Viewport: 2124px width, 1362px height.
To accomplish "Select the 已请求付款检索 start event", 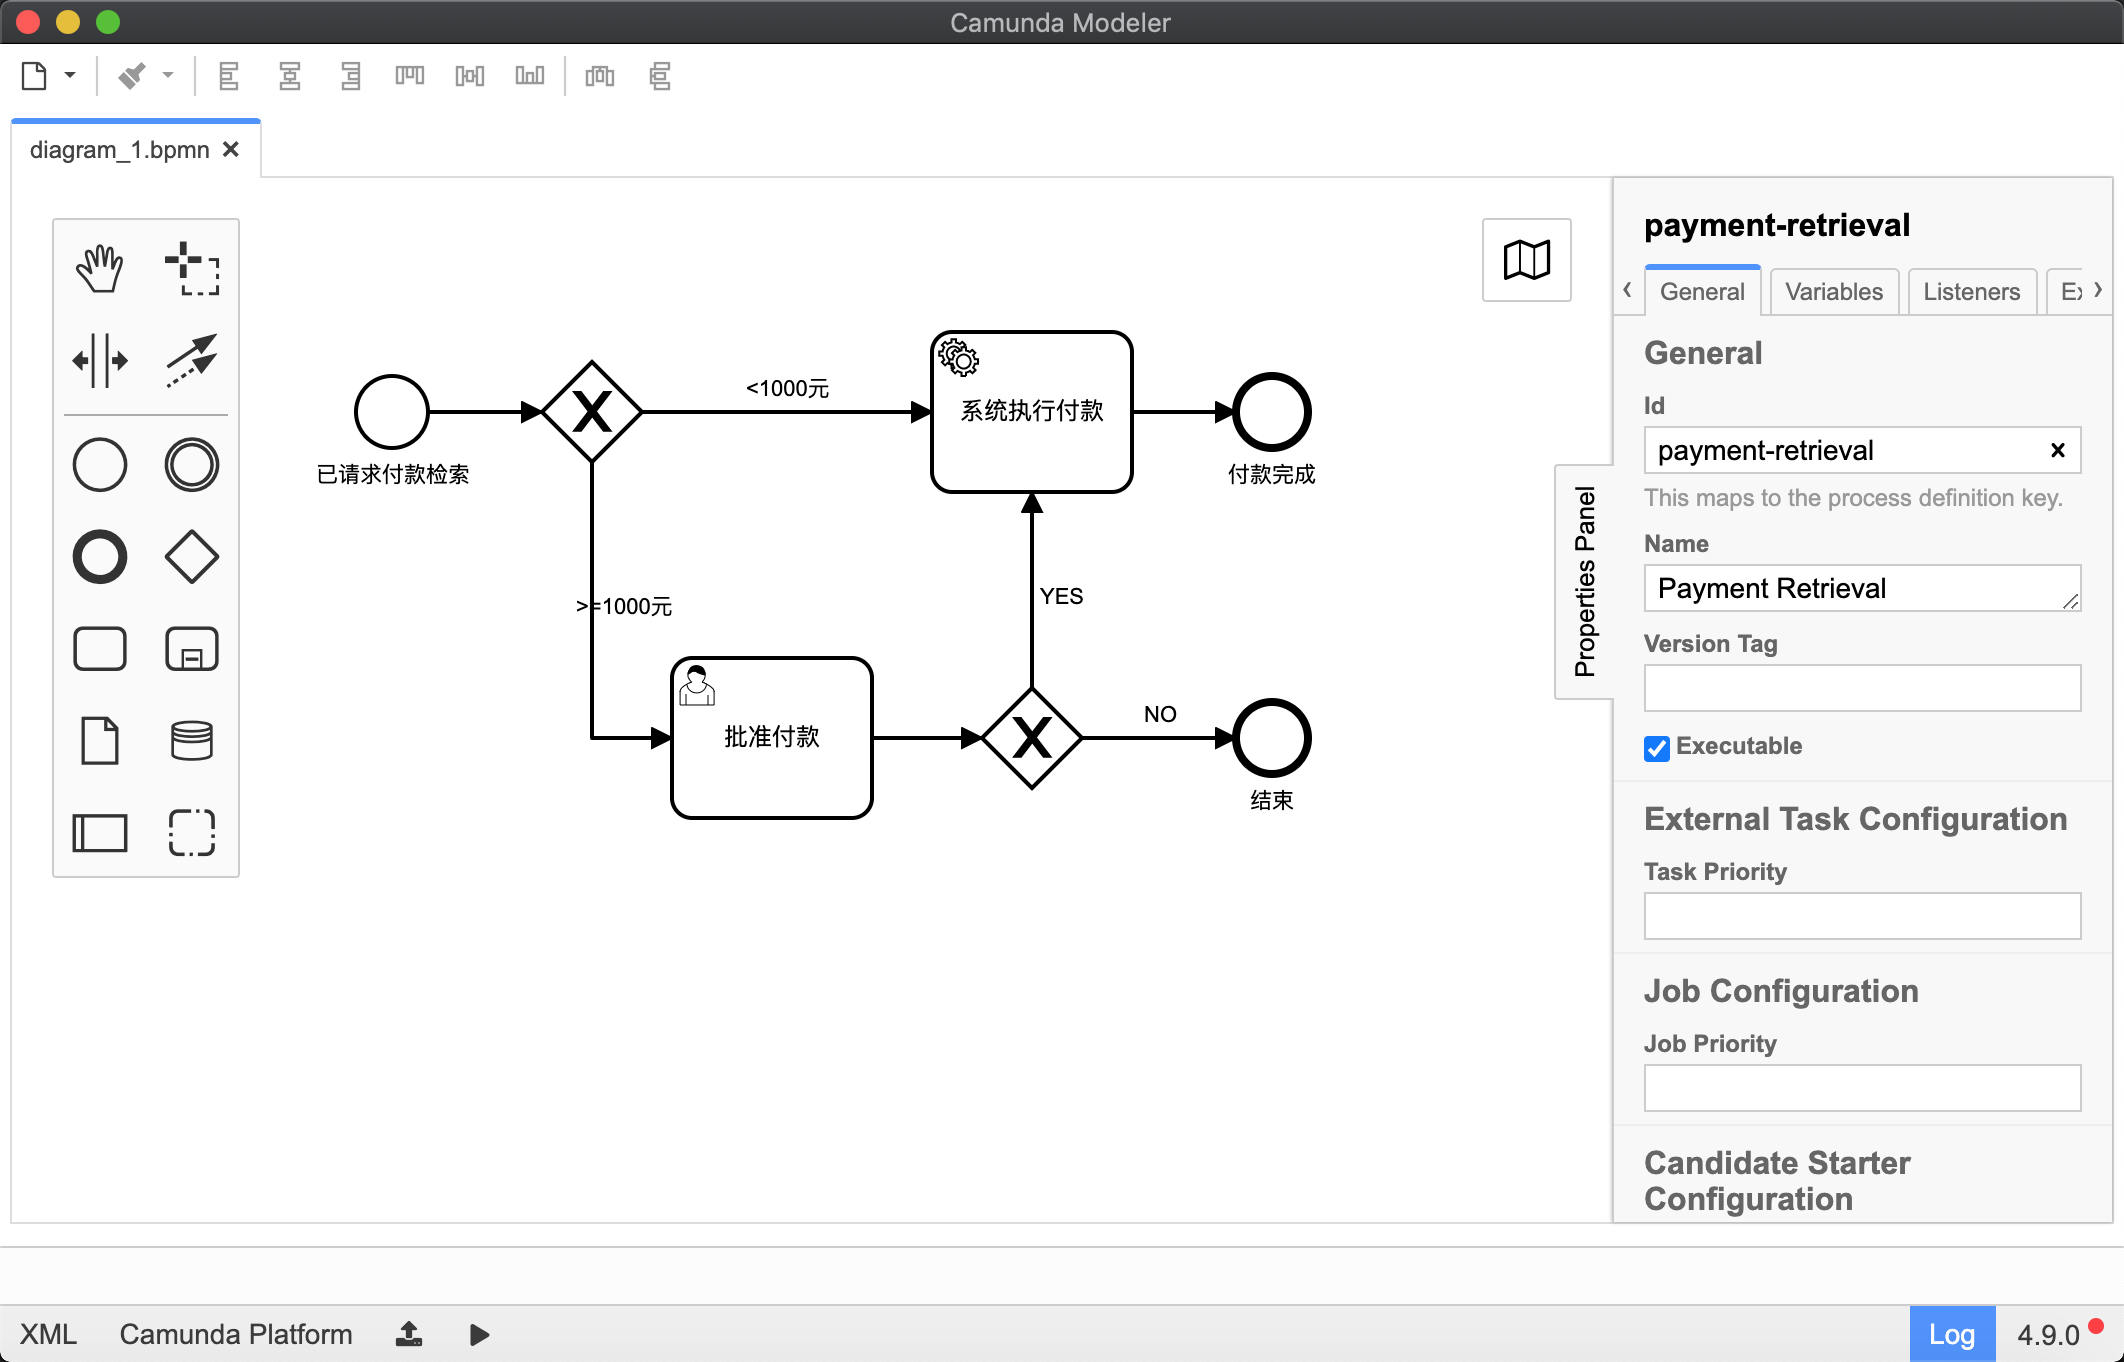I will (392, 412).
